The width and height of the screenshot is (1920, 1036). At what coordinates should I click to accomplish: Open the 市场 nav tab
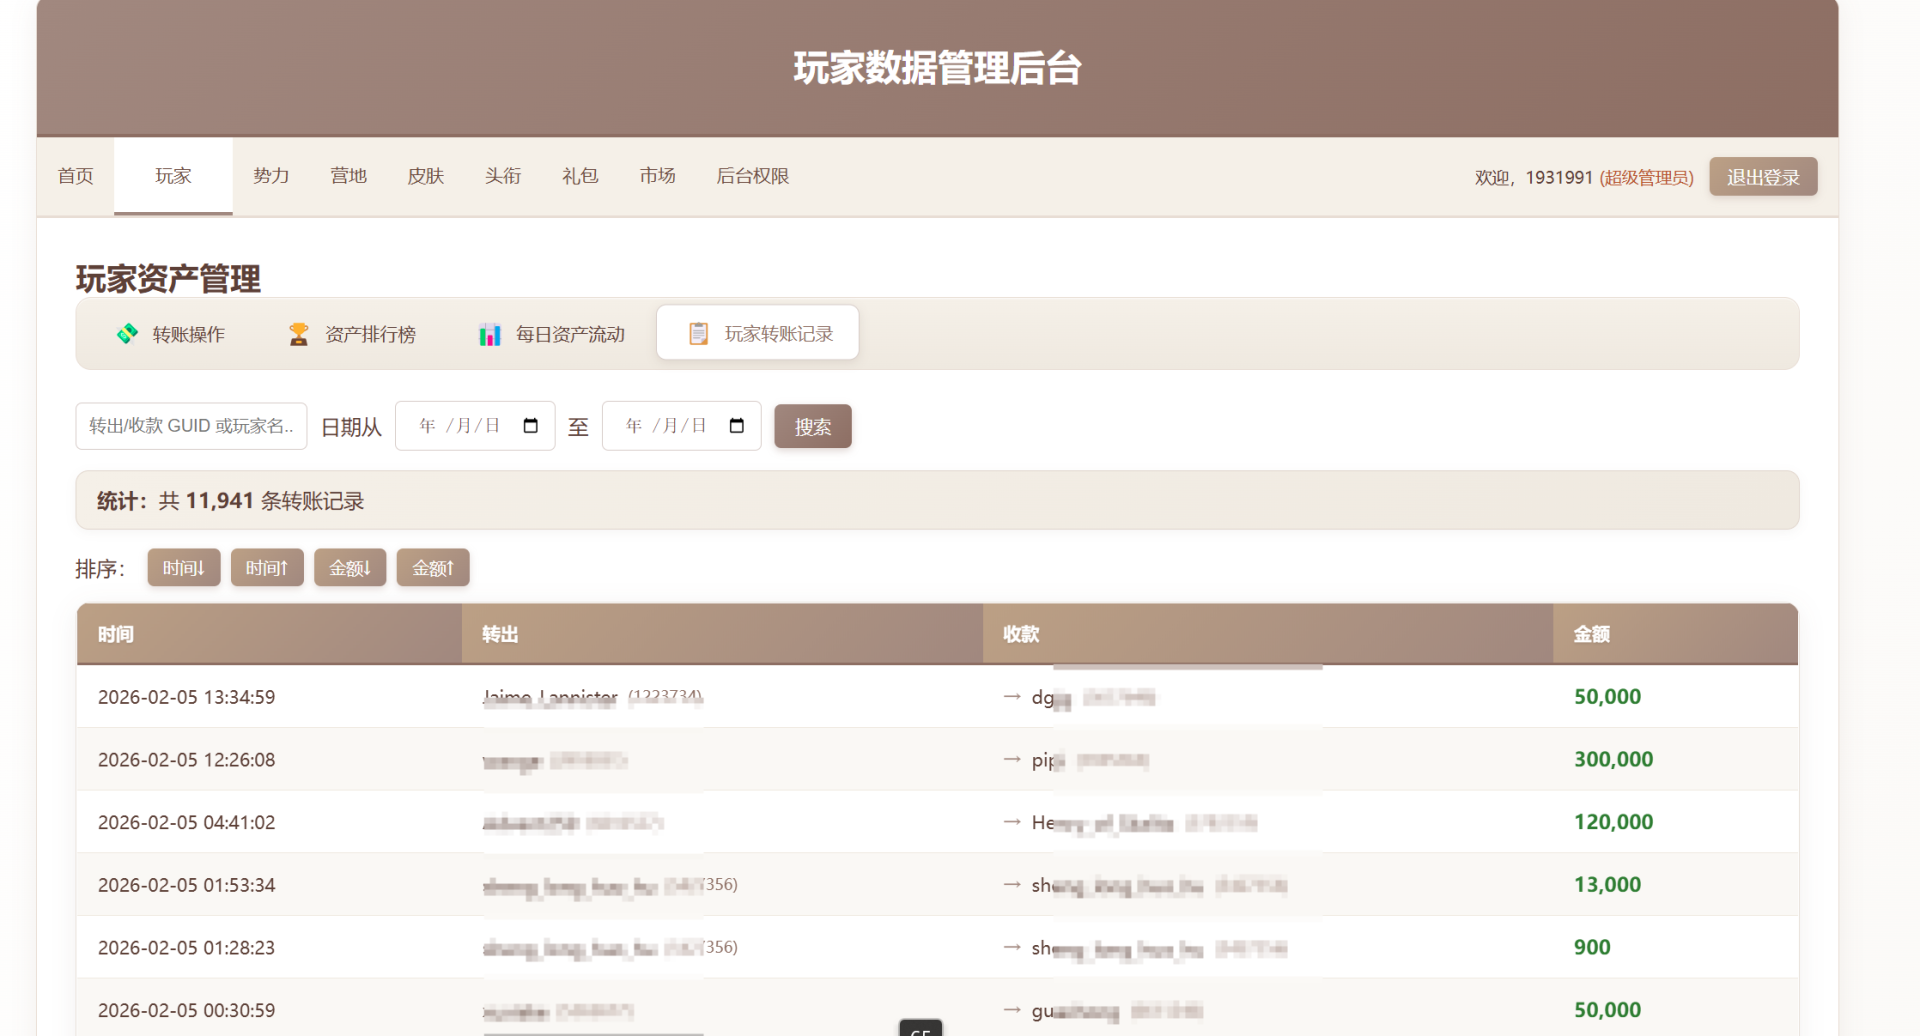pos(658,176)
